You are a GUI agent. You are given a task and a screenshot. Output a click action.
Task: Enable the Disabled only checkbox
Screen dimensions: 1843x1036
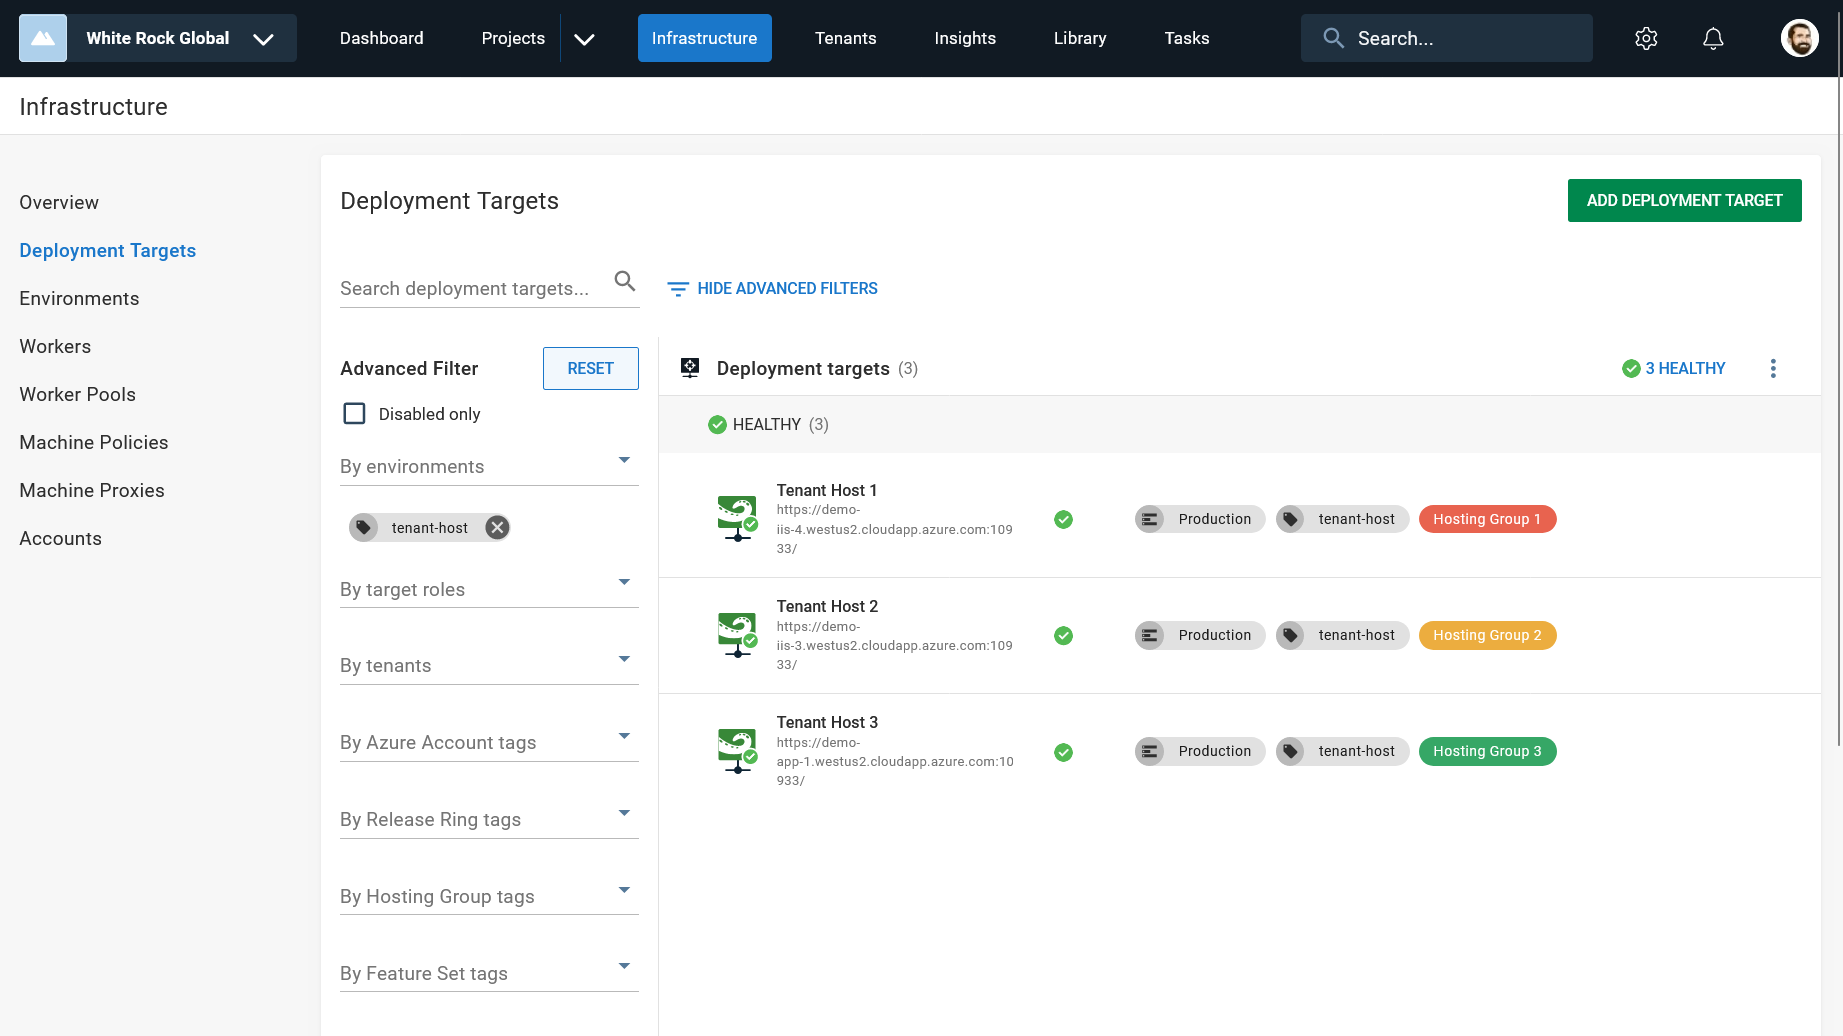coord(354,414)
